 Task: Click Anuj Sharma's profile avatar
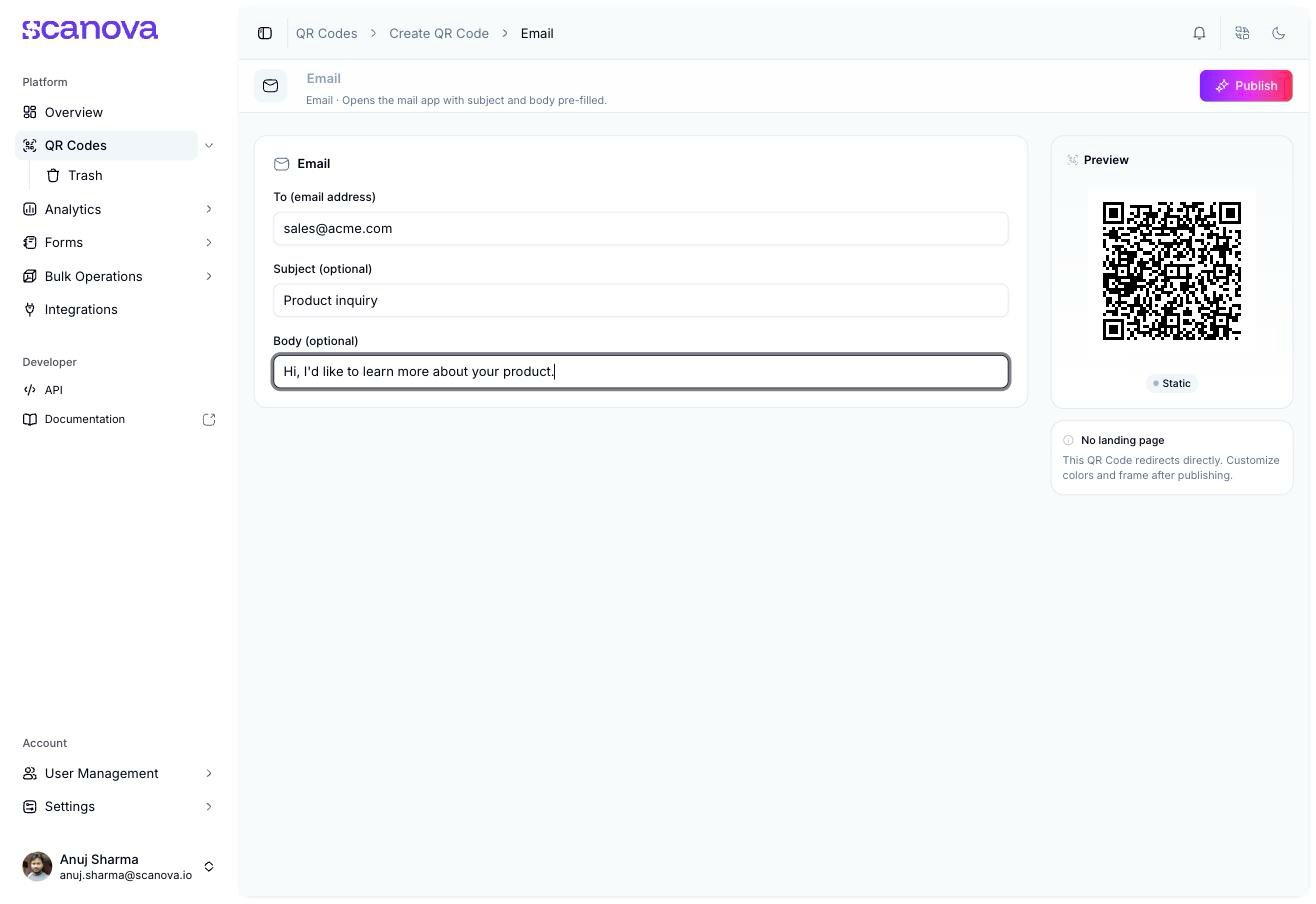pyautogui.click(x=37, y=866)
